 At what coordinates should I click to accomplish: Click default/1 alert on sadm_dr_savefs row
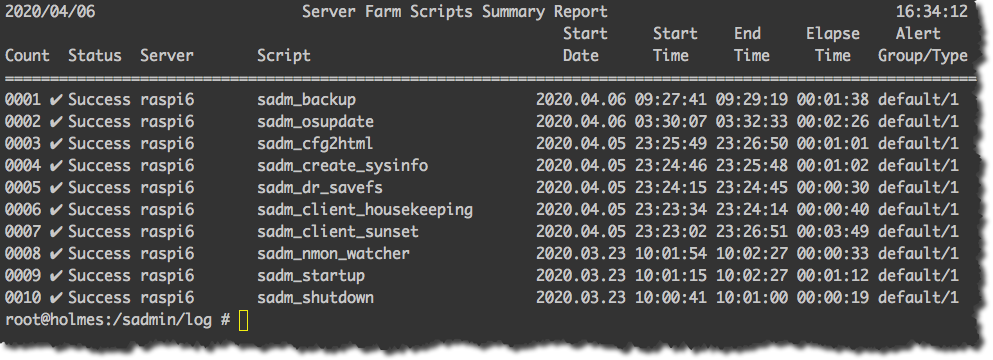click(918, 188)
